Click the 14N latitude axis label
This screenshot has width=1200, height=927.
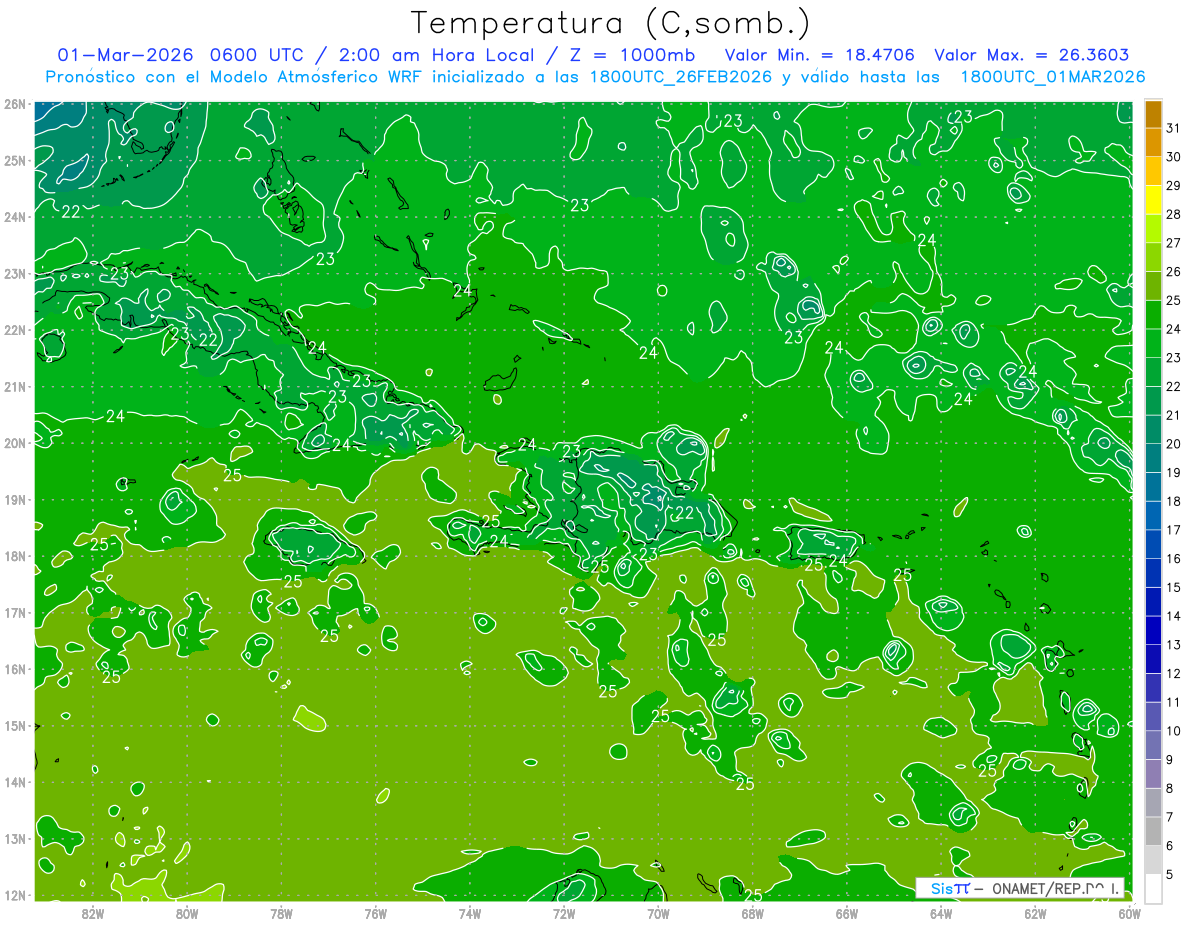[14, 782]
